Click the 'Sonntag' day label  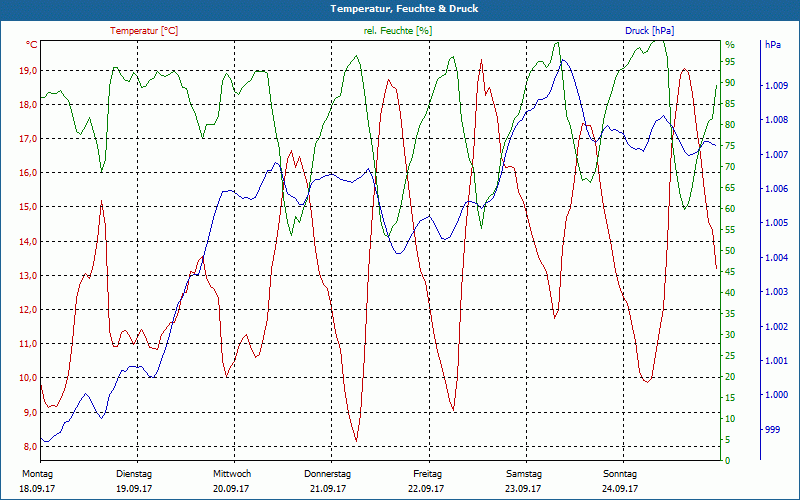point(620,474)
